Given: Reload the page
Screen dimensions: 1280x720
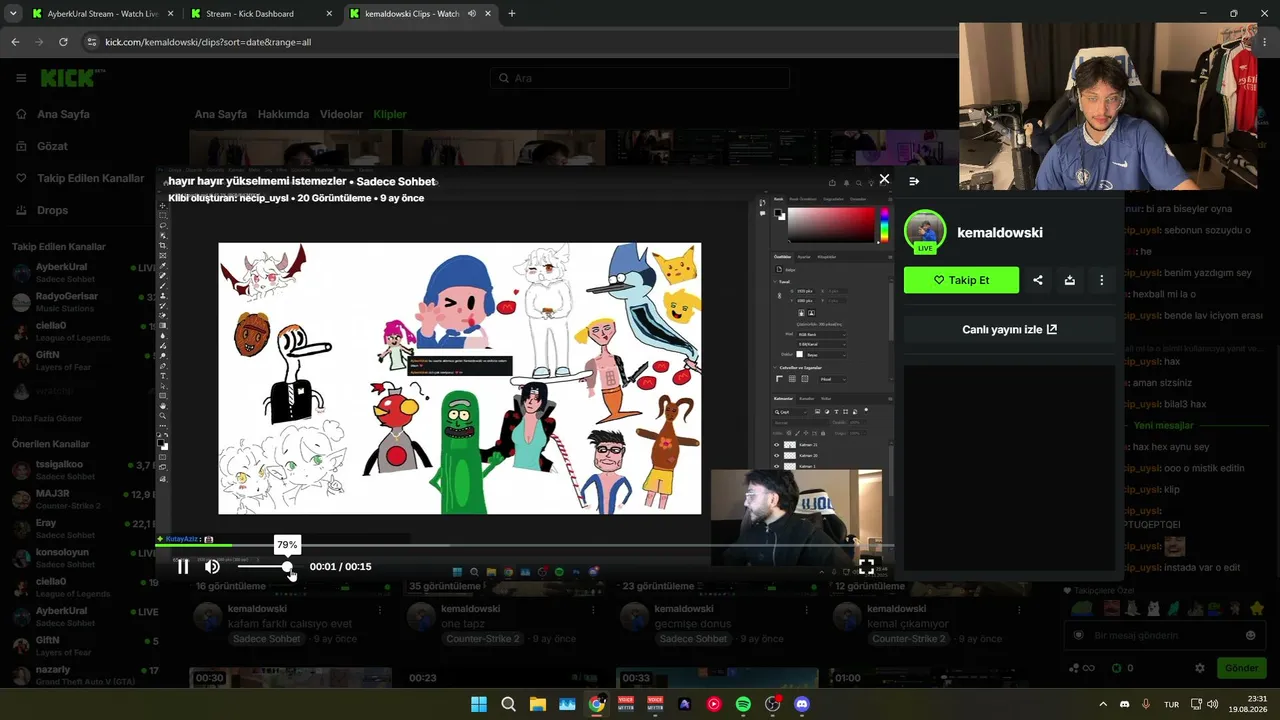Looking at the screenshot, I should (x=63, y=42).
